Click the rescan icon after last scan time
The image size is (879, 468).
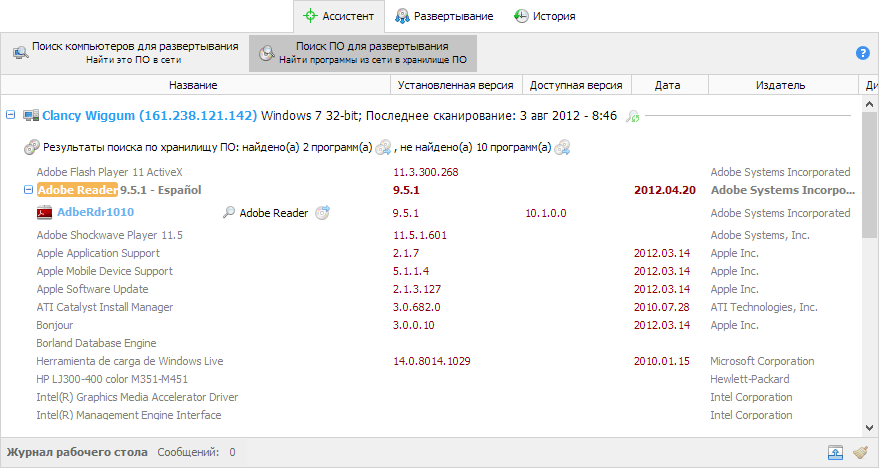coord(632,117)
